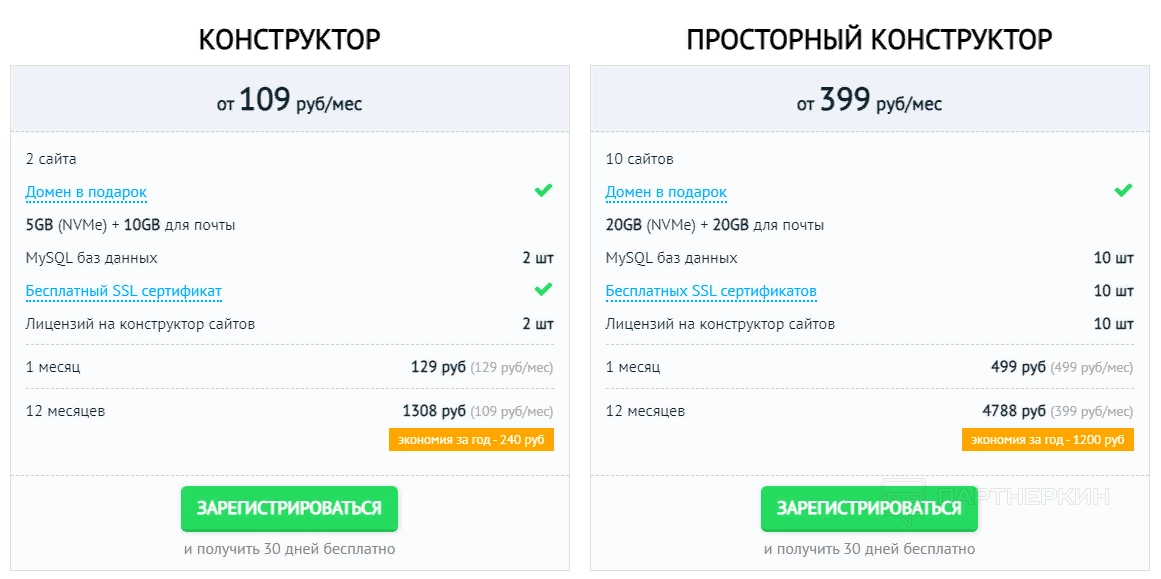Image resolution: width=1161 pixels, height=579 pixels.
Task: Click the orange 'экономия за год - 240 руб' badge
Action: click(471, 439)
